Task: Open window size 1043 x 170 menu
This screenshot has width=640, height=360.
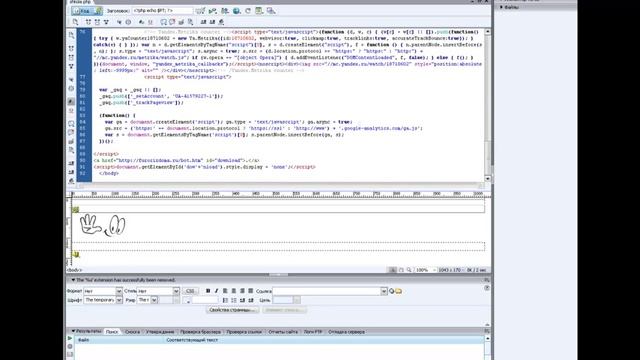Action: click(450, 270)
